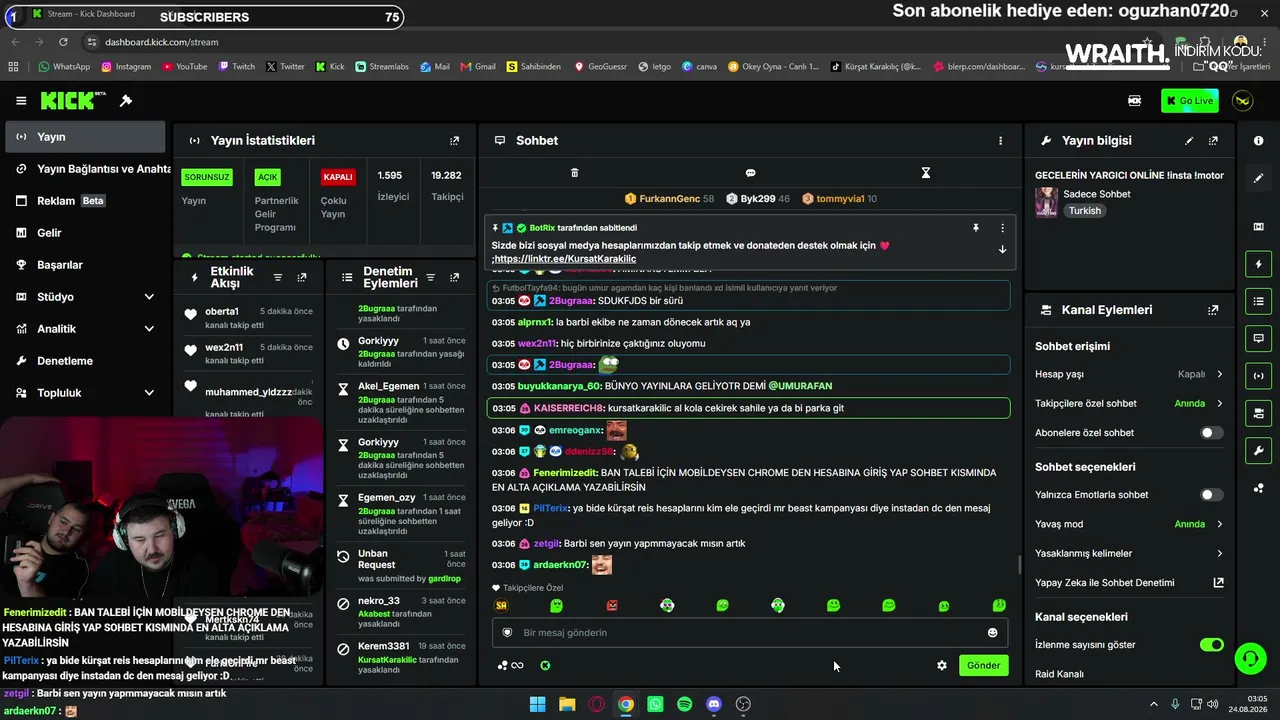Viewport: 1280px width, 720px height.
Task: Click the chat bubble icon in right rail
Action: 1258,339
